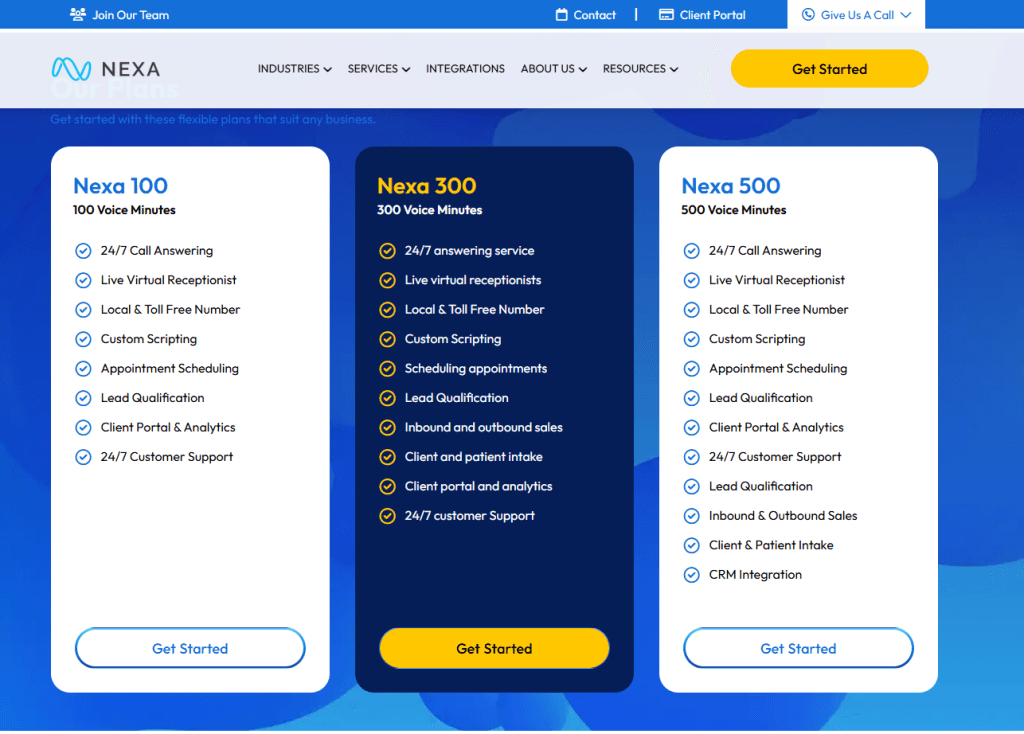Toggle the check for 24/7 Customer Support in Nexa 500
Image resolution: width=1024 pixels, height=734 pixels.
691,457
